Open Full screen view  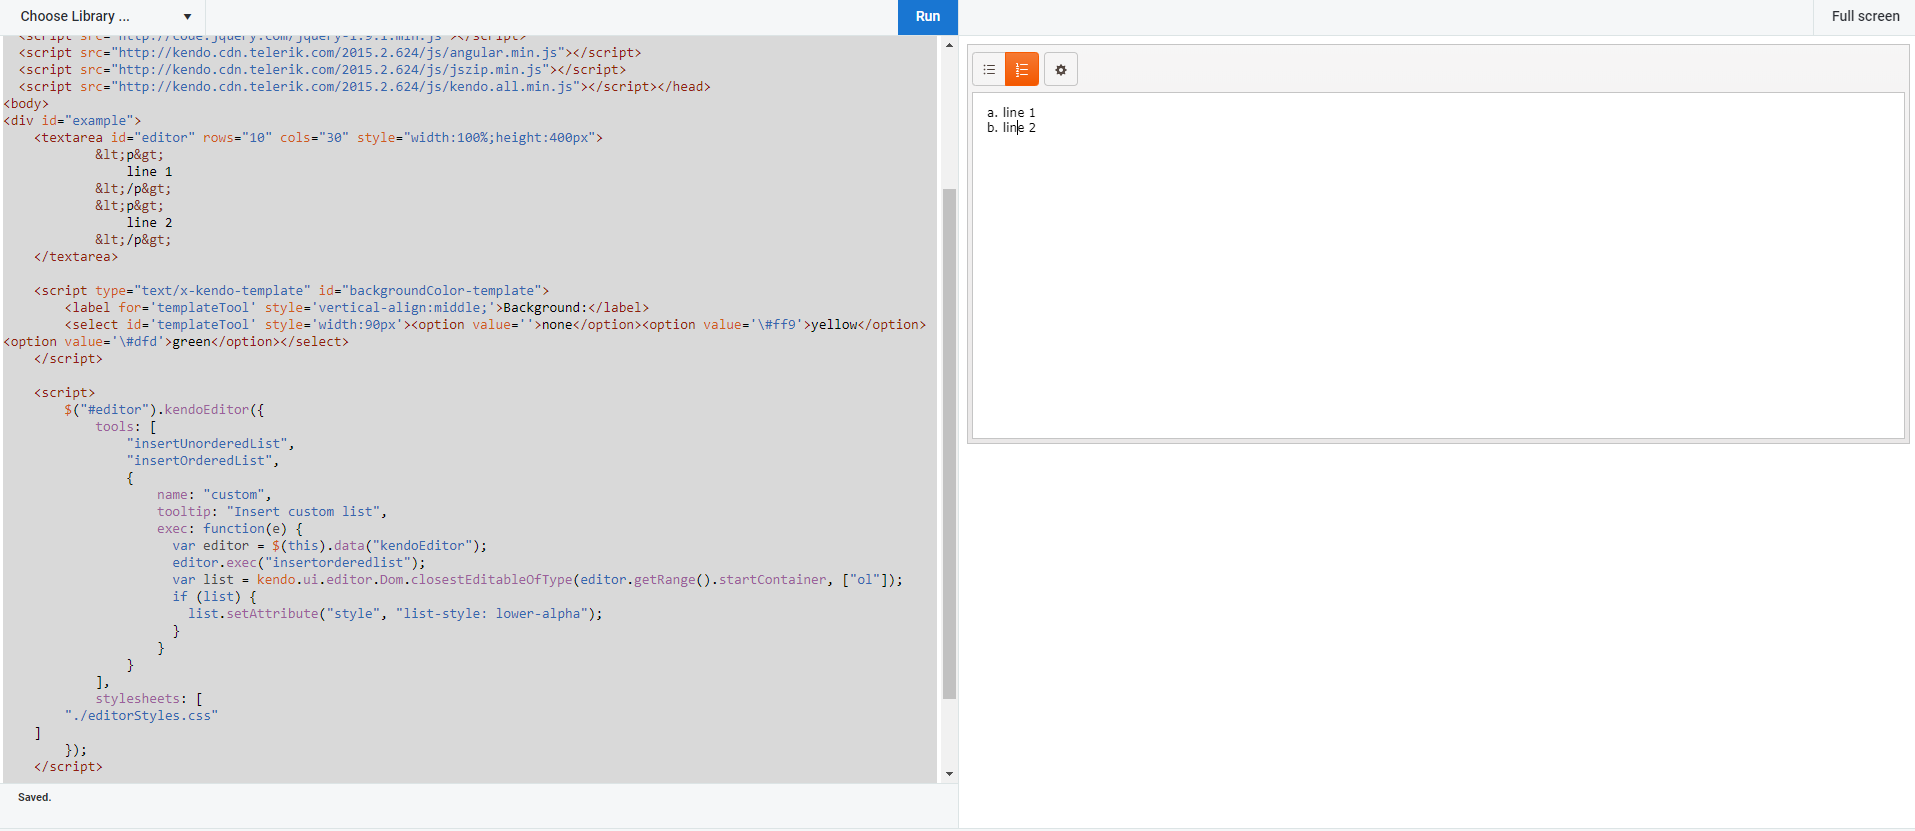pyautogui.click(x=1865, y=17)
